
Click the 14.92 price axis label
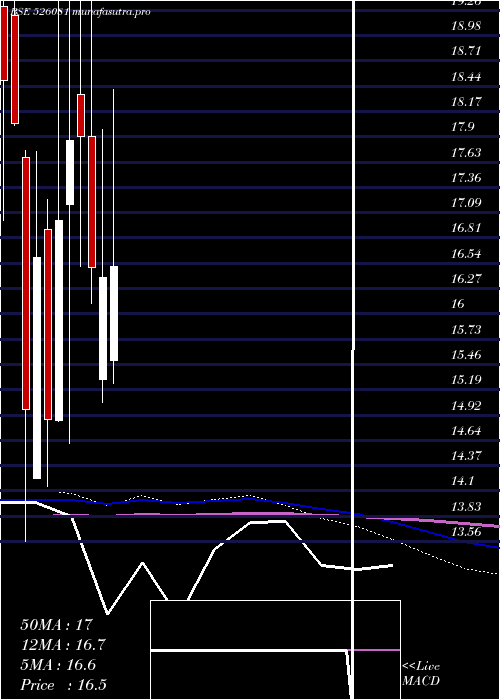click(466, 405)
